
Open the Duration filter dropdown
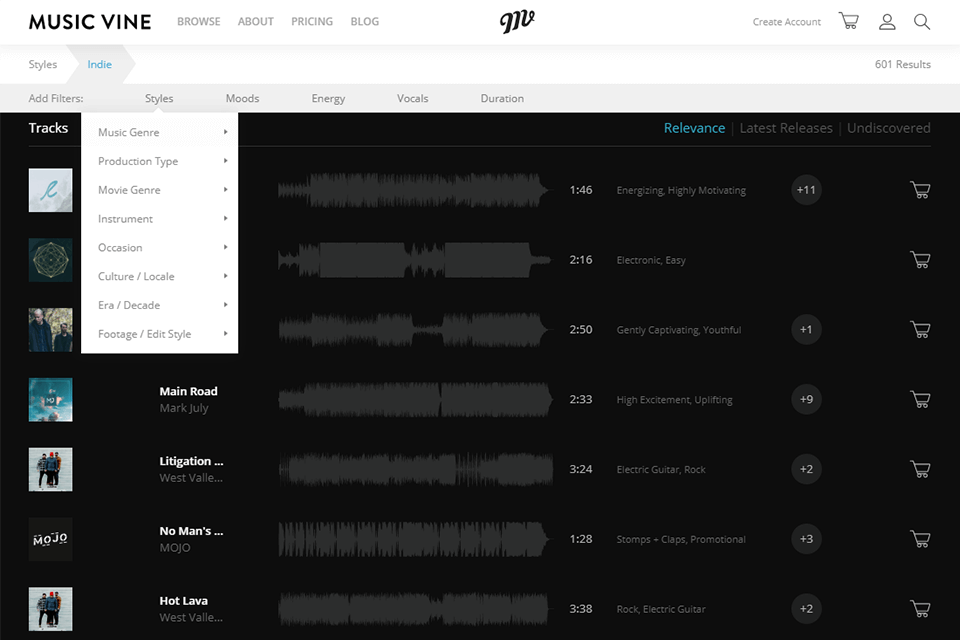pyautogui.click(x=502, y=98)
